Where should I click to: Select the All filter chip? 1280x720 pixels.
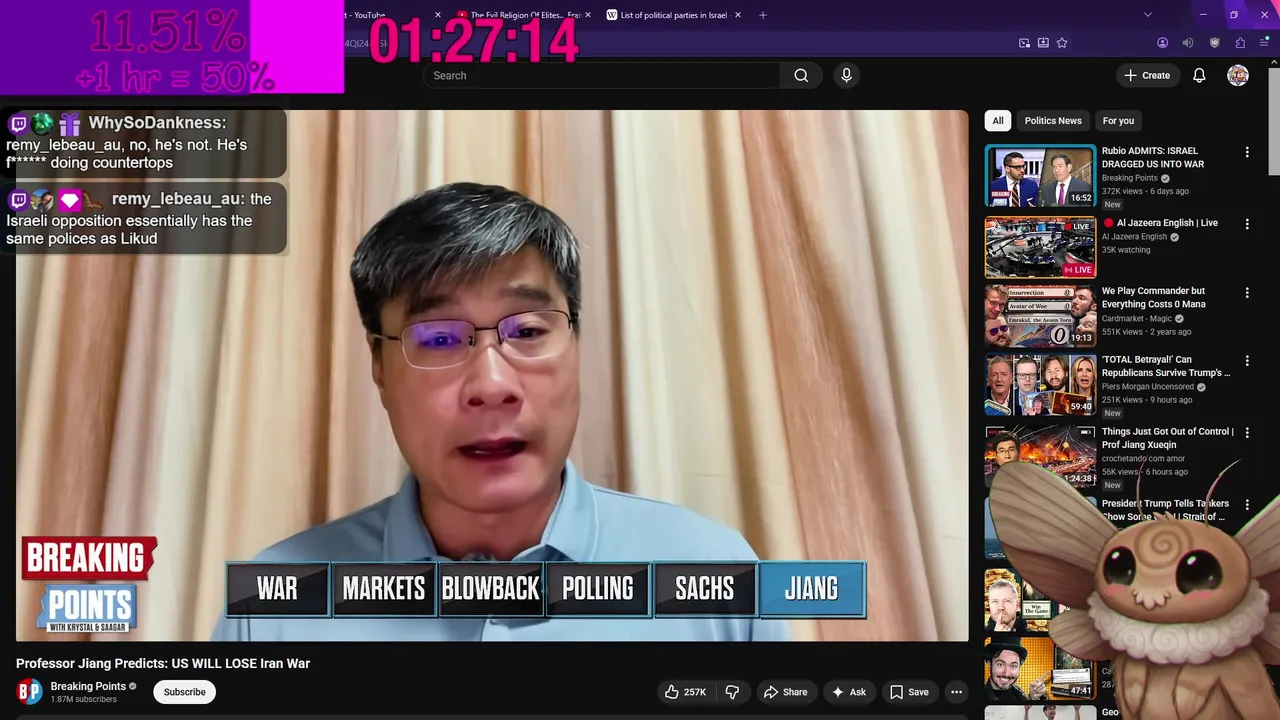click(x=997, y=120)
